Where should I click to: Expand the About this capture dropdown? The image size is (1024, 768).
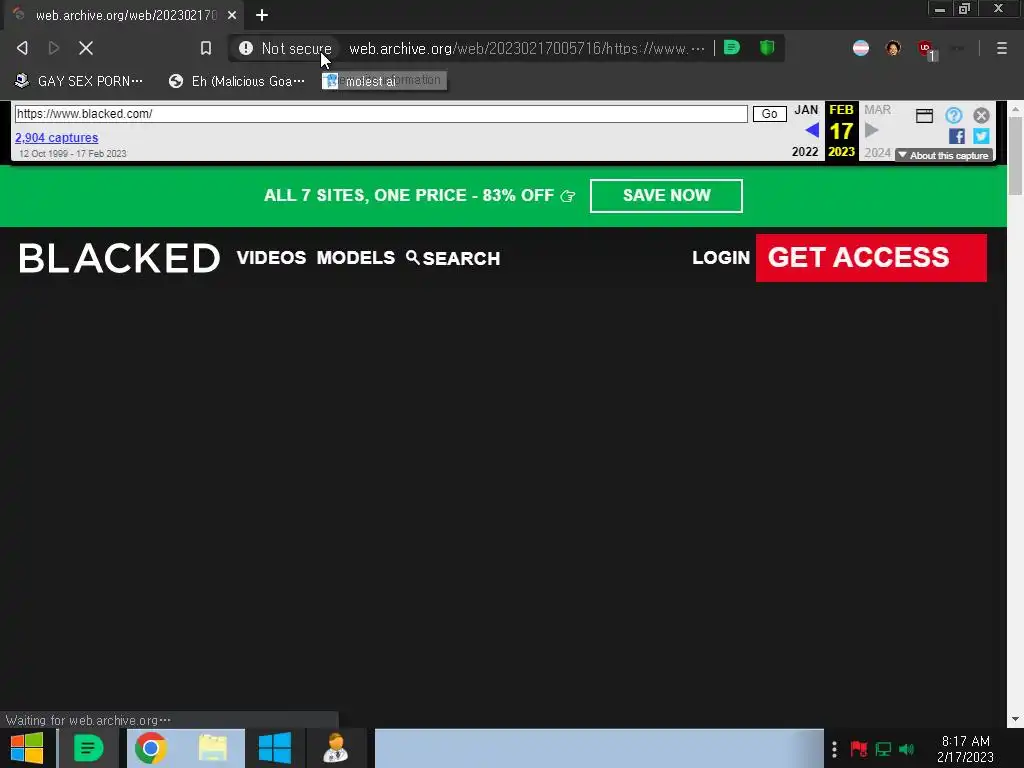pyautogui.click(x=944, y=155)
